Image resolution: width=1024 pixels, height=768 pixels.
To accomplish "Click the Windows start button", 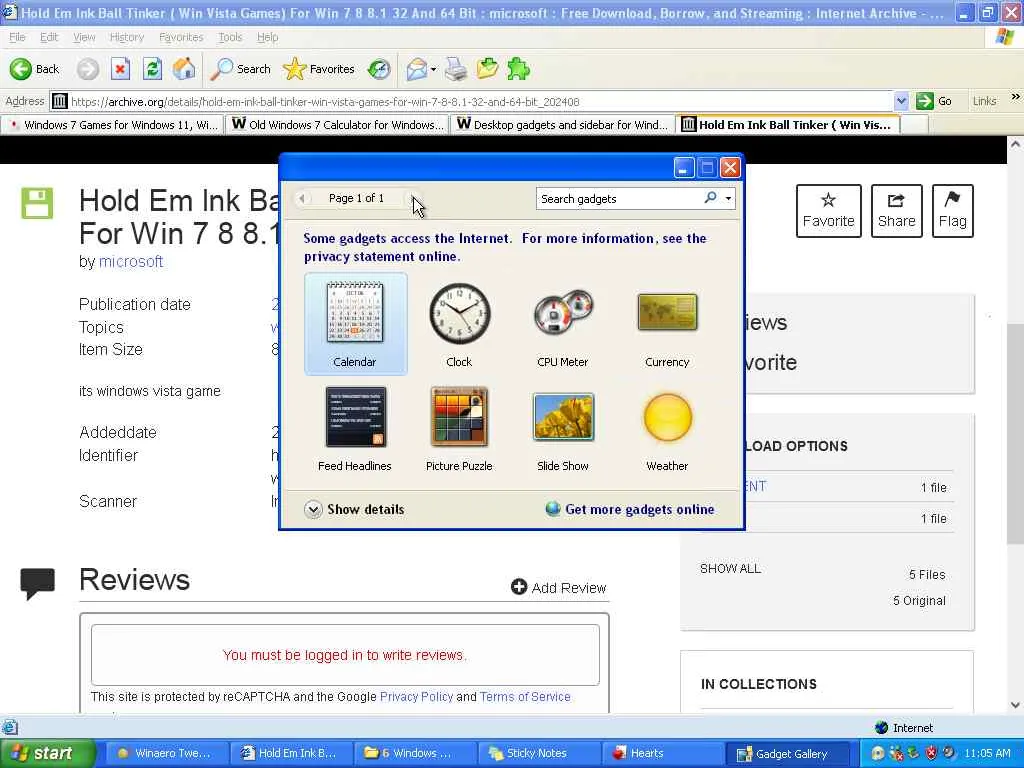I will pyautogui.click(x=47, y=753).
